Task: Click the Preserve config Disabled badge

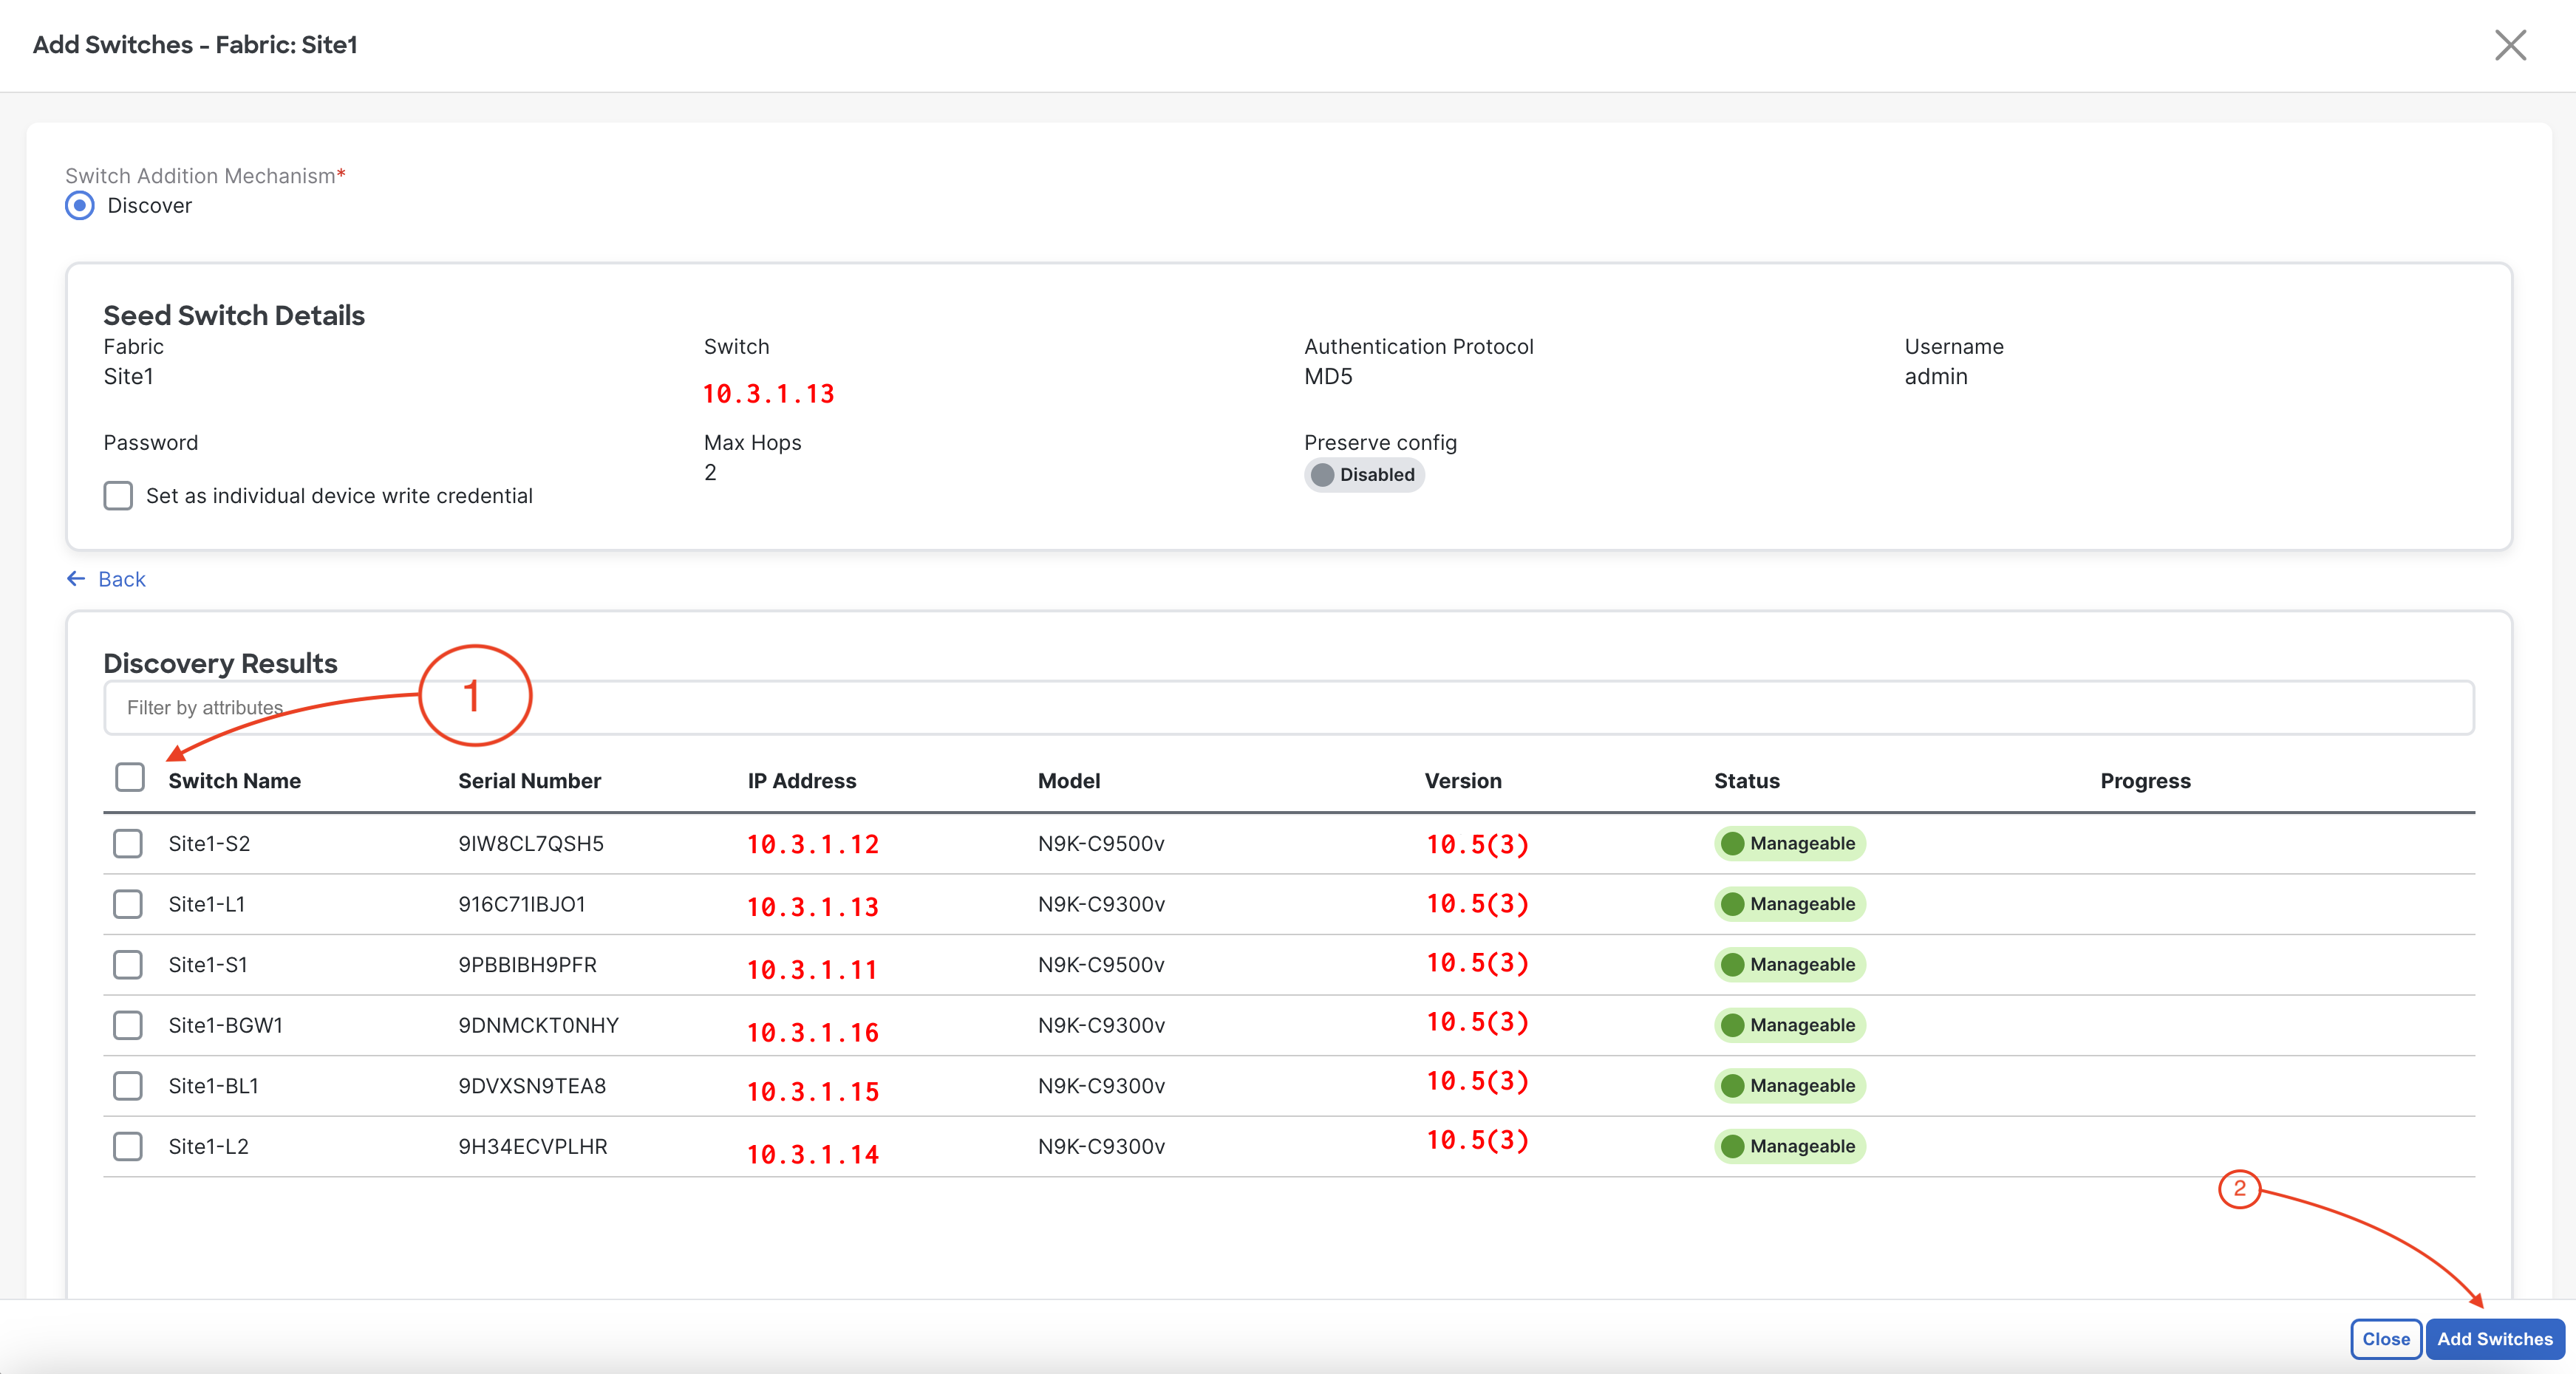Action: (x=1364, y=475)
